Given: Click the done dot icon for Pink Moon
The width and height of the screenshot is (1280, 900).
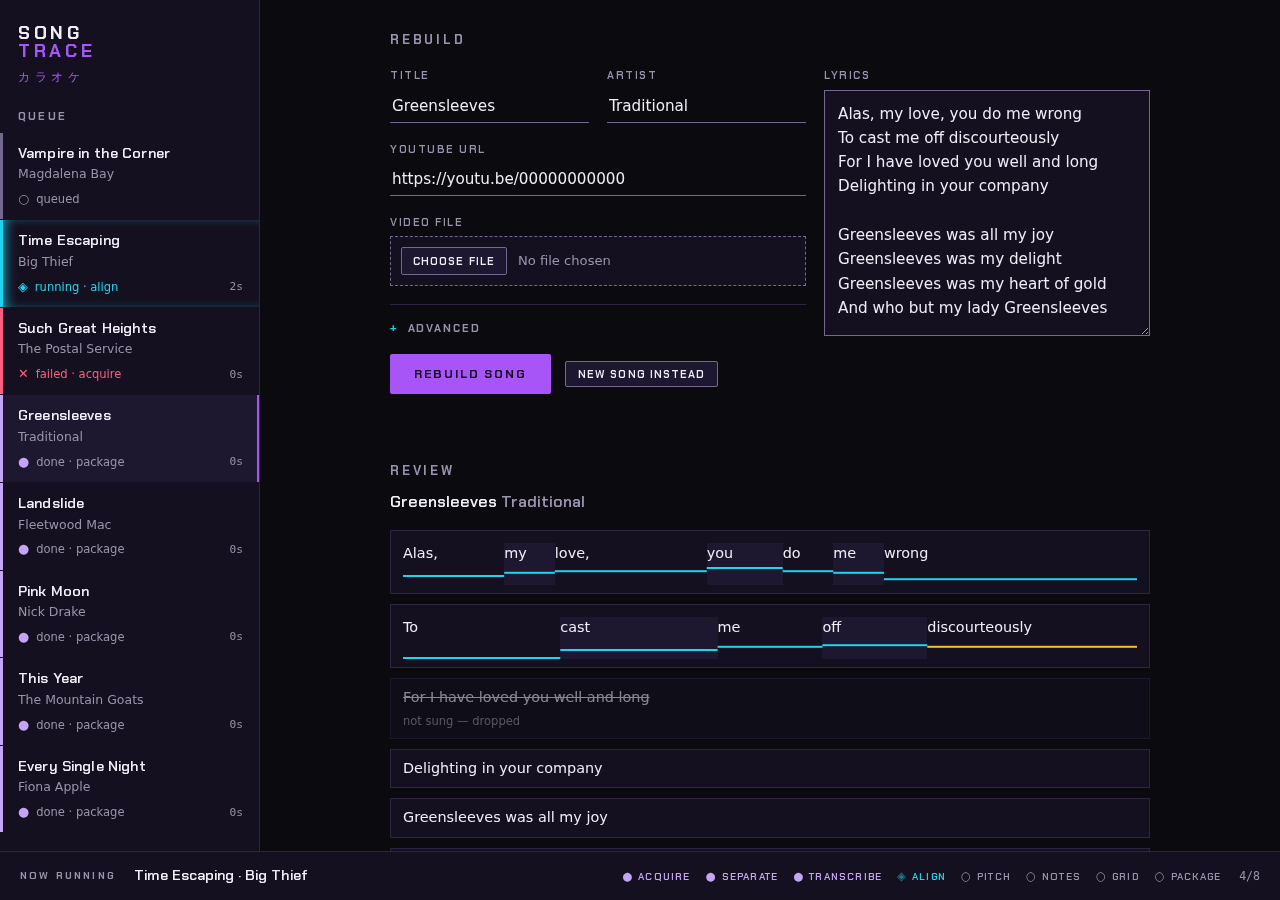Looking at the screenshot, I should click(24, 637).
